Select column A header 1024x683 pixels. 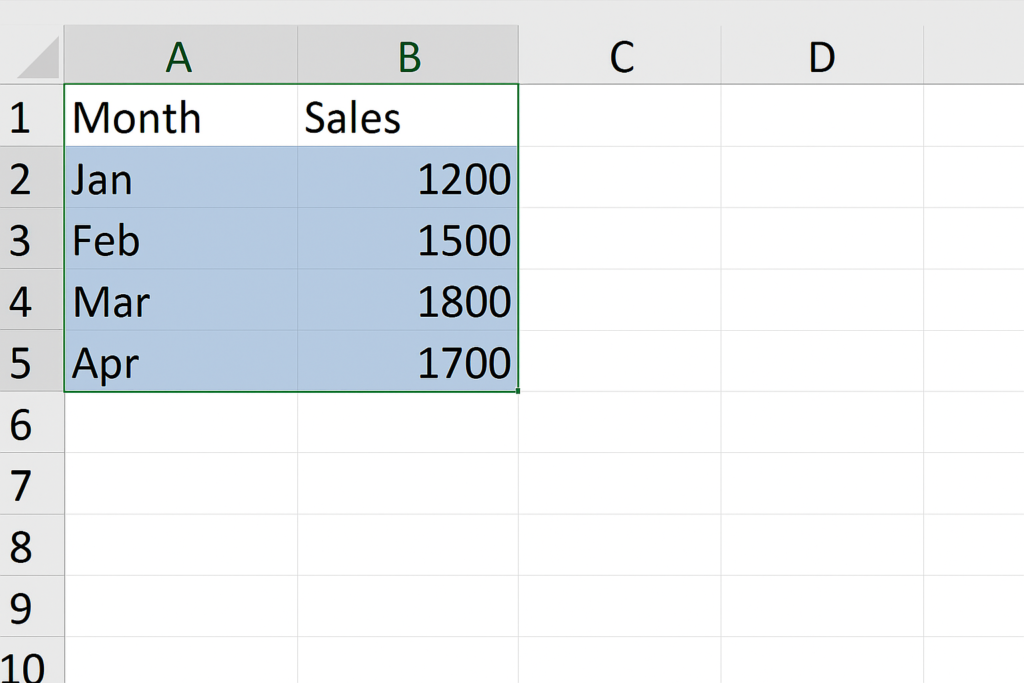pyautogui.click(x=181, y=55)
